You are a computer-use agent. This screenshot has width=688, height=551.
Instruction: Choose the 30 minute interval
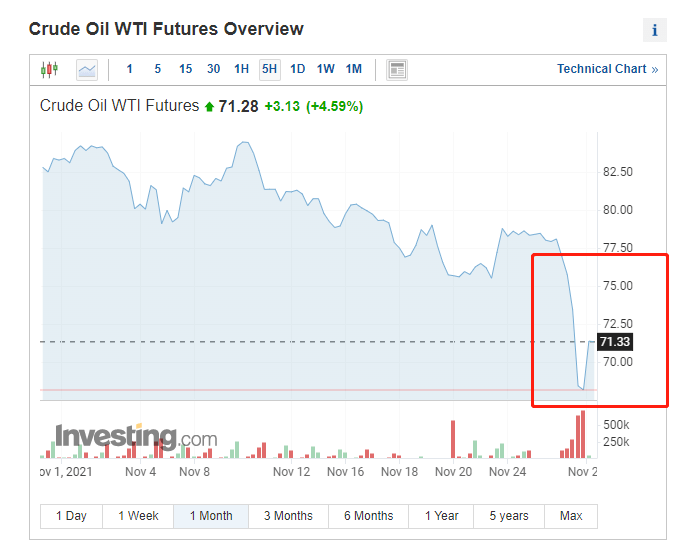click(214, 69)
